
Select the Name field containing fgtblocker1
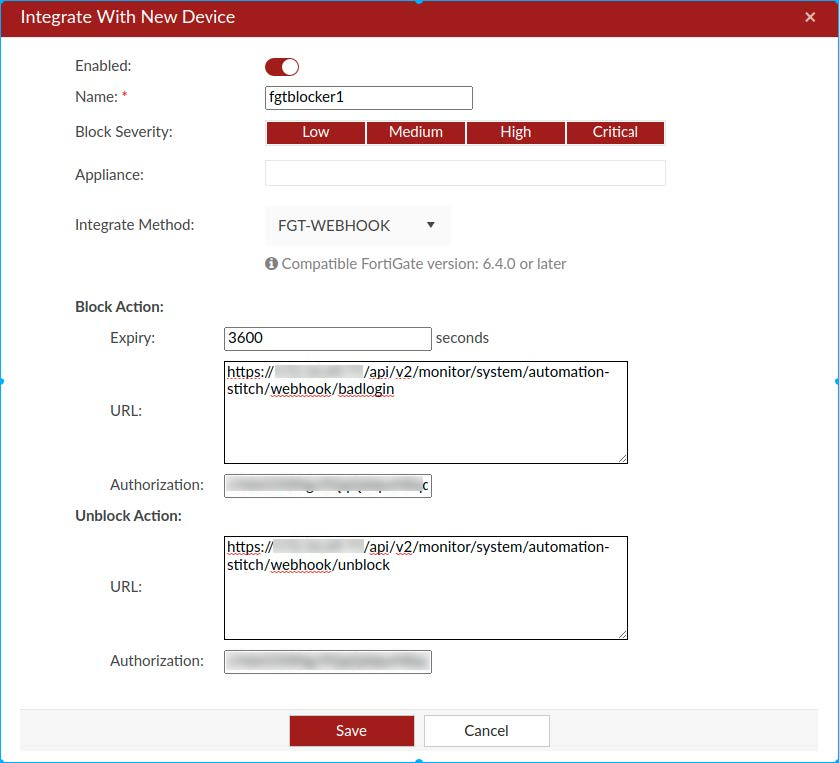point(368,97)
